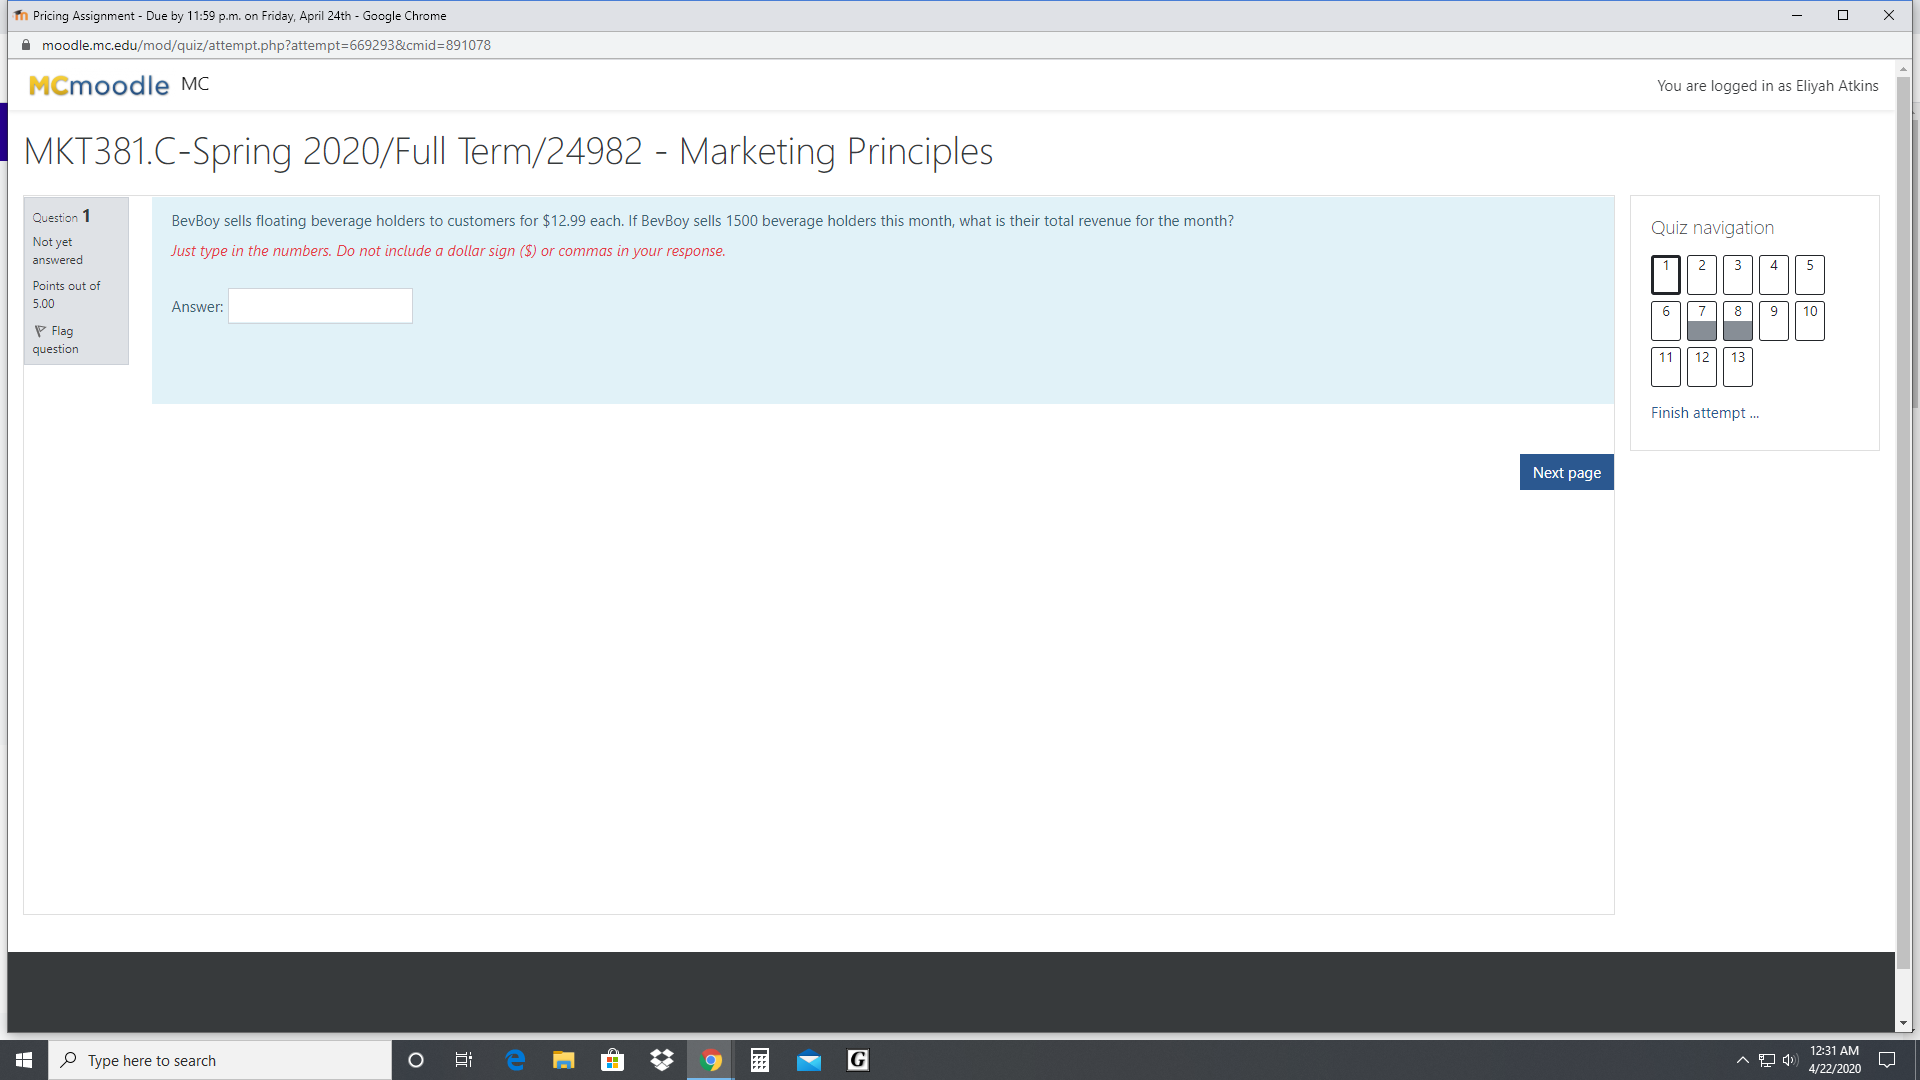Click the Grammarly icon in taskbar

pos(856,1059)
